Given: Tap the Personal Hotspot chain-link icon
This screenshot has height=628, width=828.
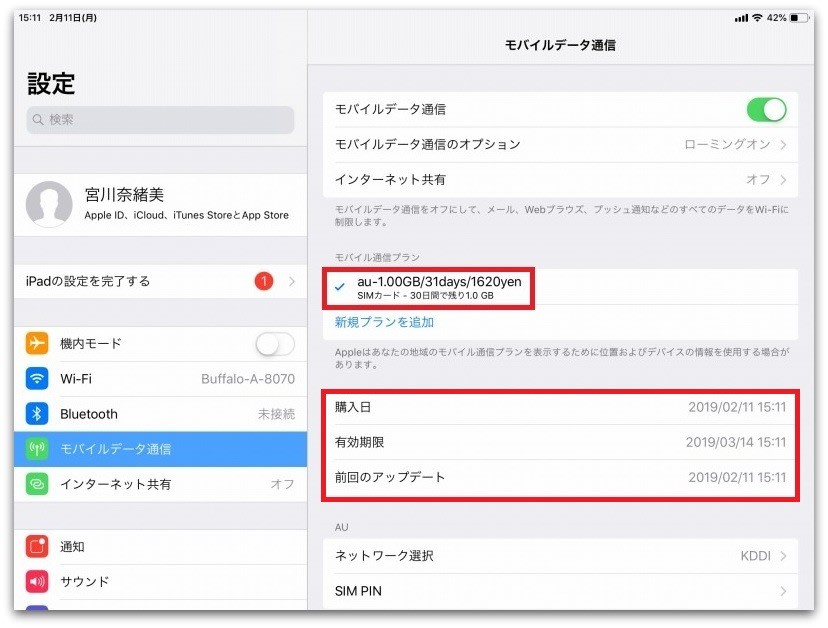Looking at the screenshot, I should (x=37, y=484).
